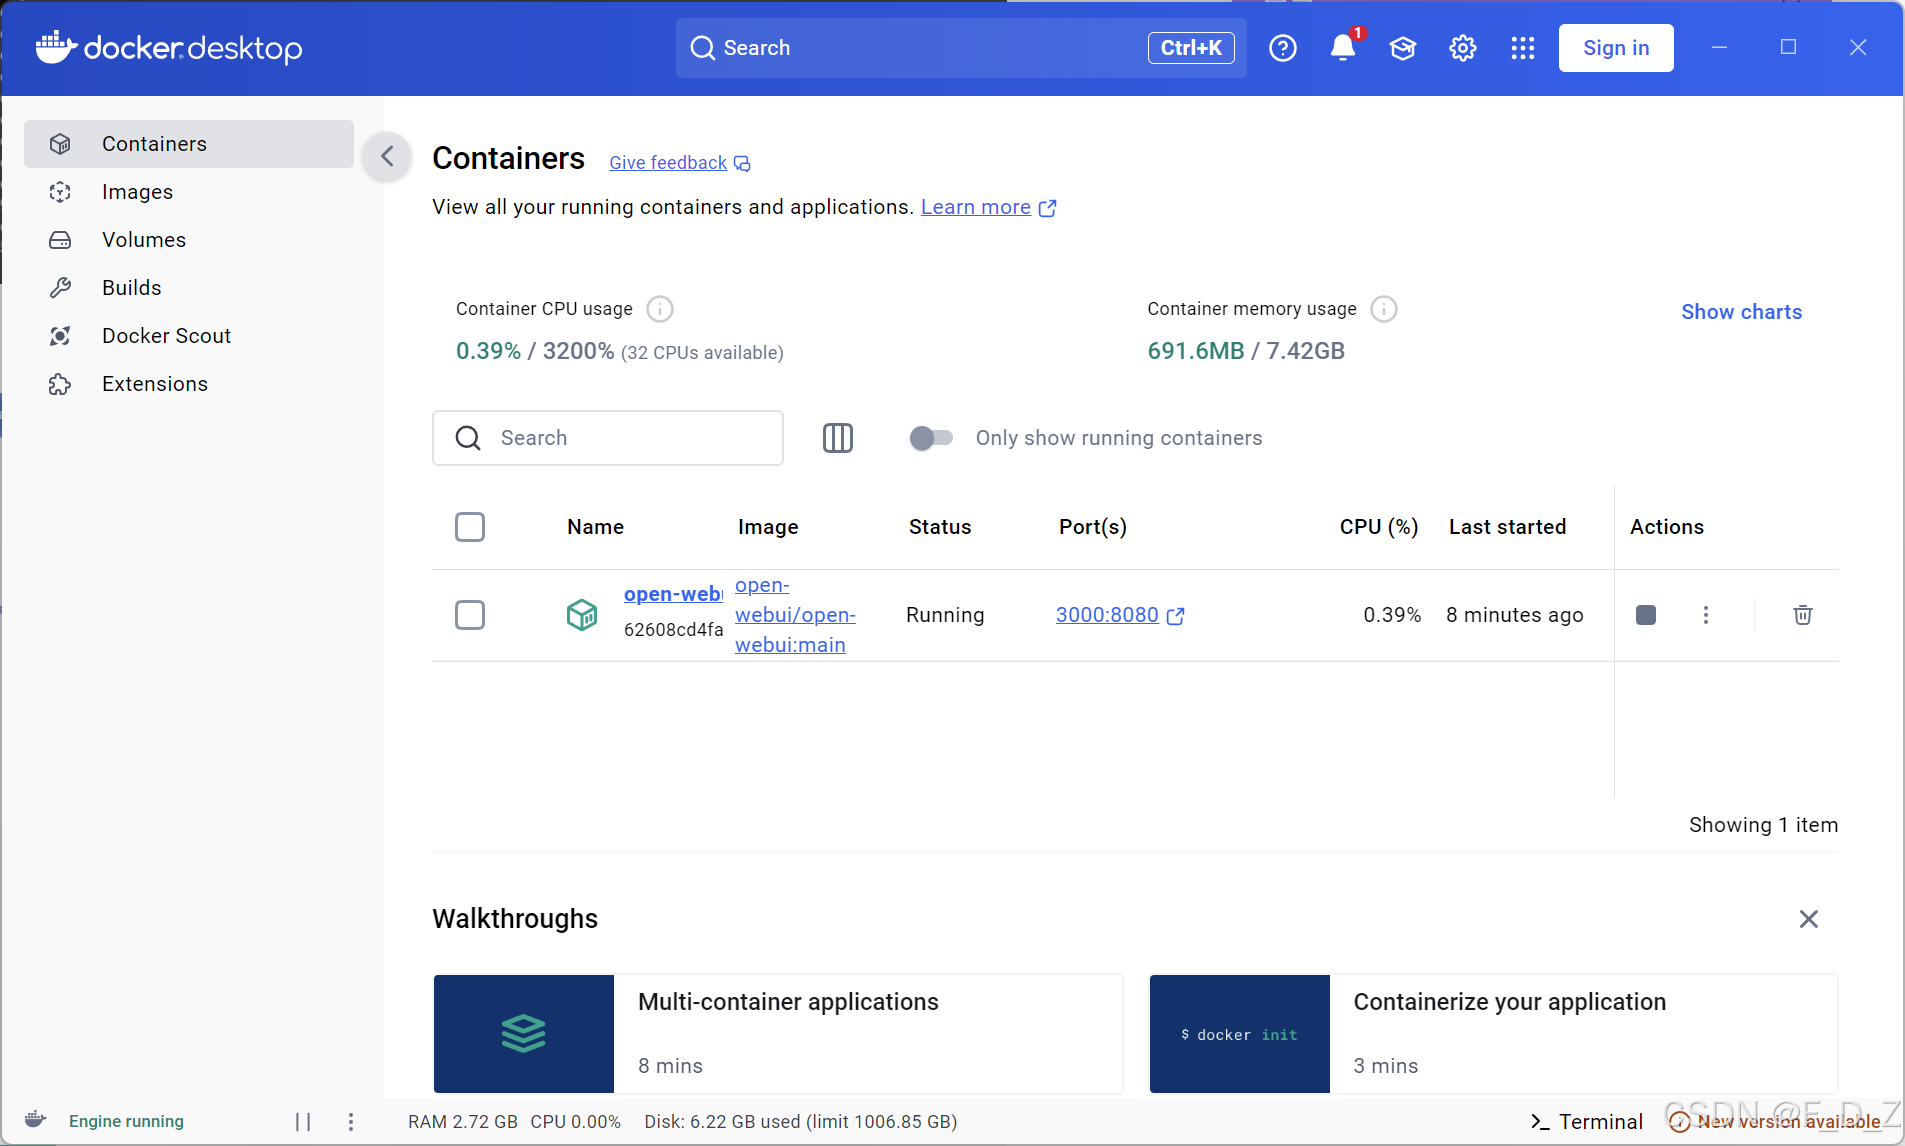Open the apps grid menu icon

coord(1523,48)
